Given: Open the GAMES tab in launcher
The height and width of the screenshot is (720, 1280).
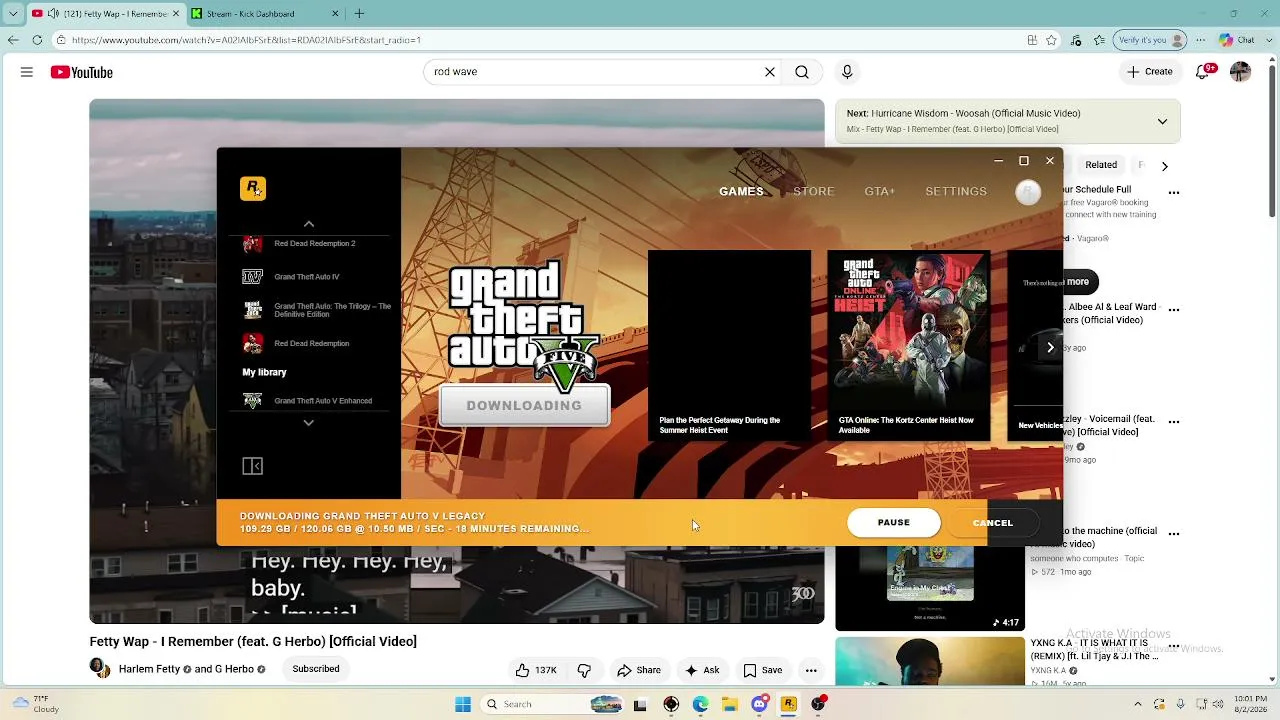Looking at the screenshot, I should pos(741,191).
